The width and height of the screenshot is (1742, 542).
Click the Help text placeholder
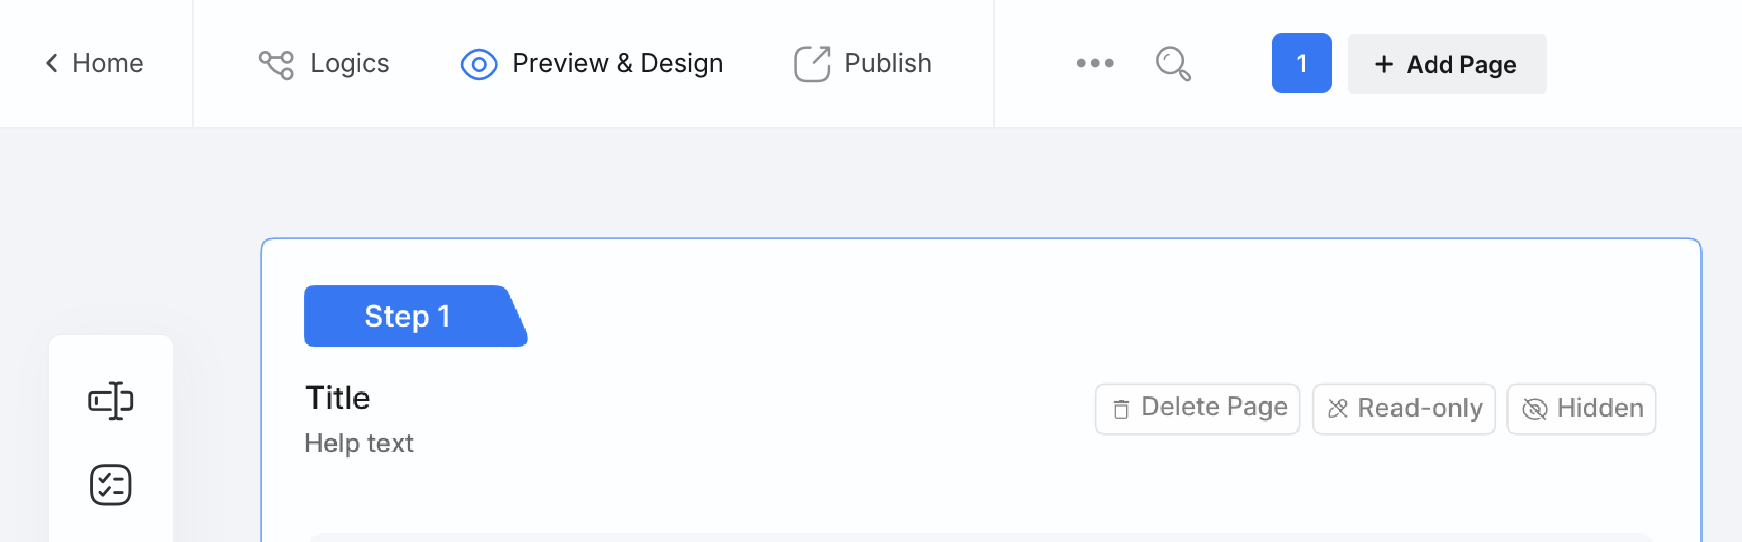pyautogui.click(x=359, y=443)
